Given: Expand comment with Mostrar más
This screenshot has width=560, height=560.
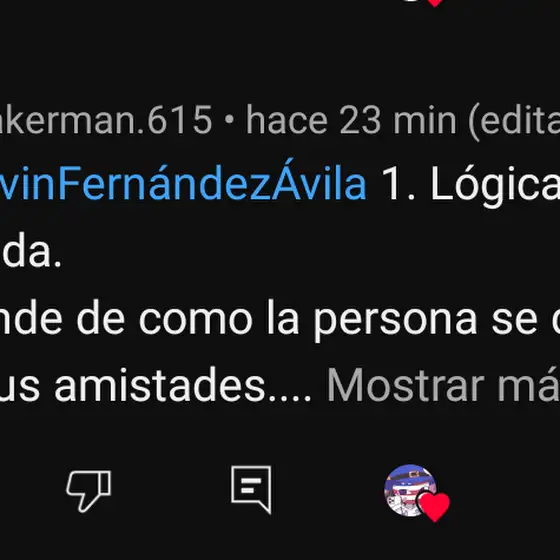Looking at the screenshot, I should click(444, 386).
